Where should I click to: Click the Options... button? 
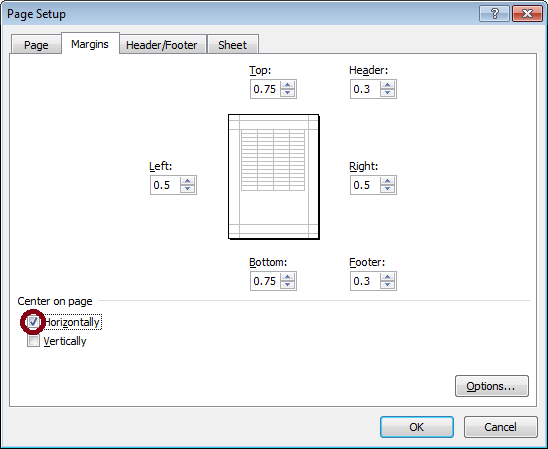(491, 386)
